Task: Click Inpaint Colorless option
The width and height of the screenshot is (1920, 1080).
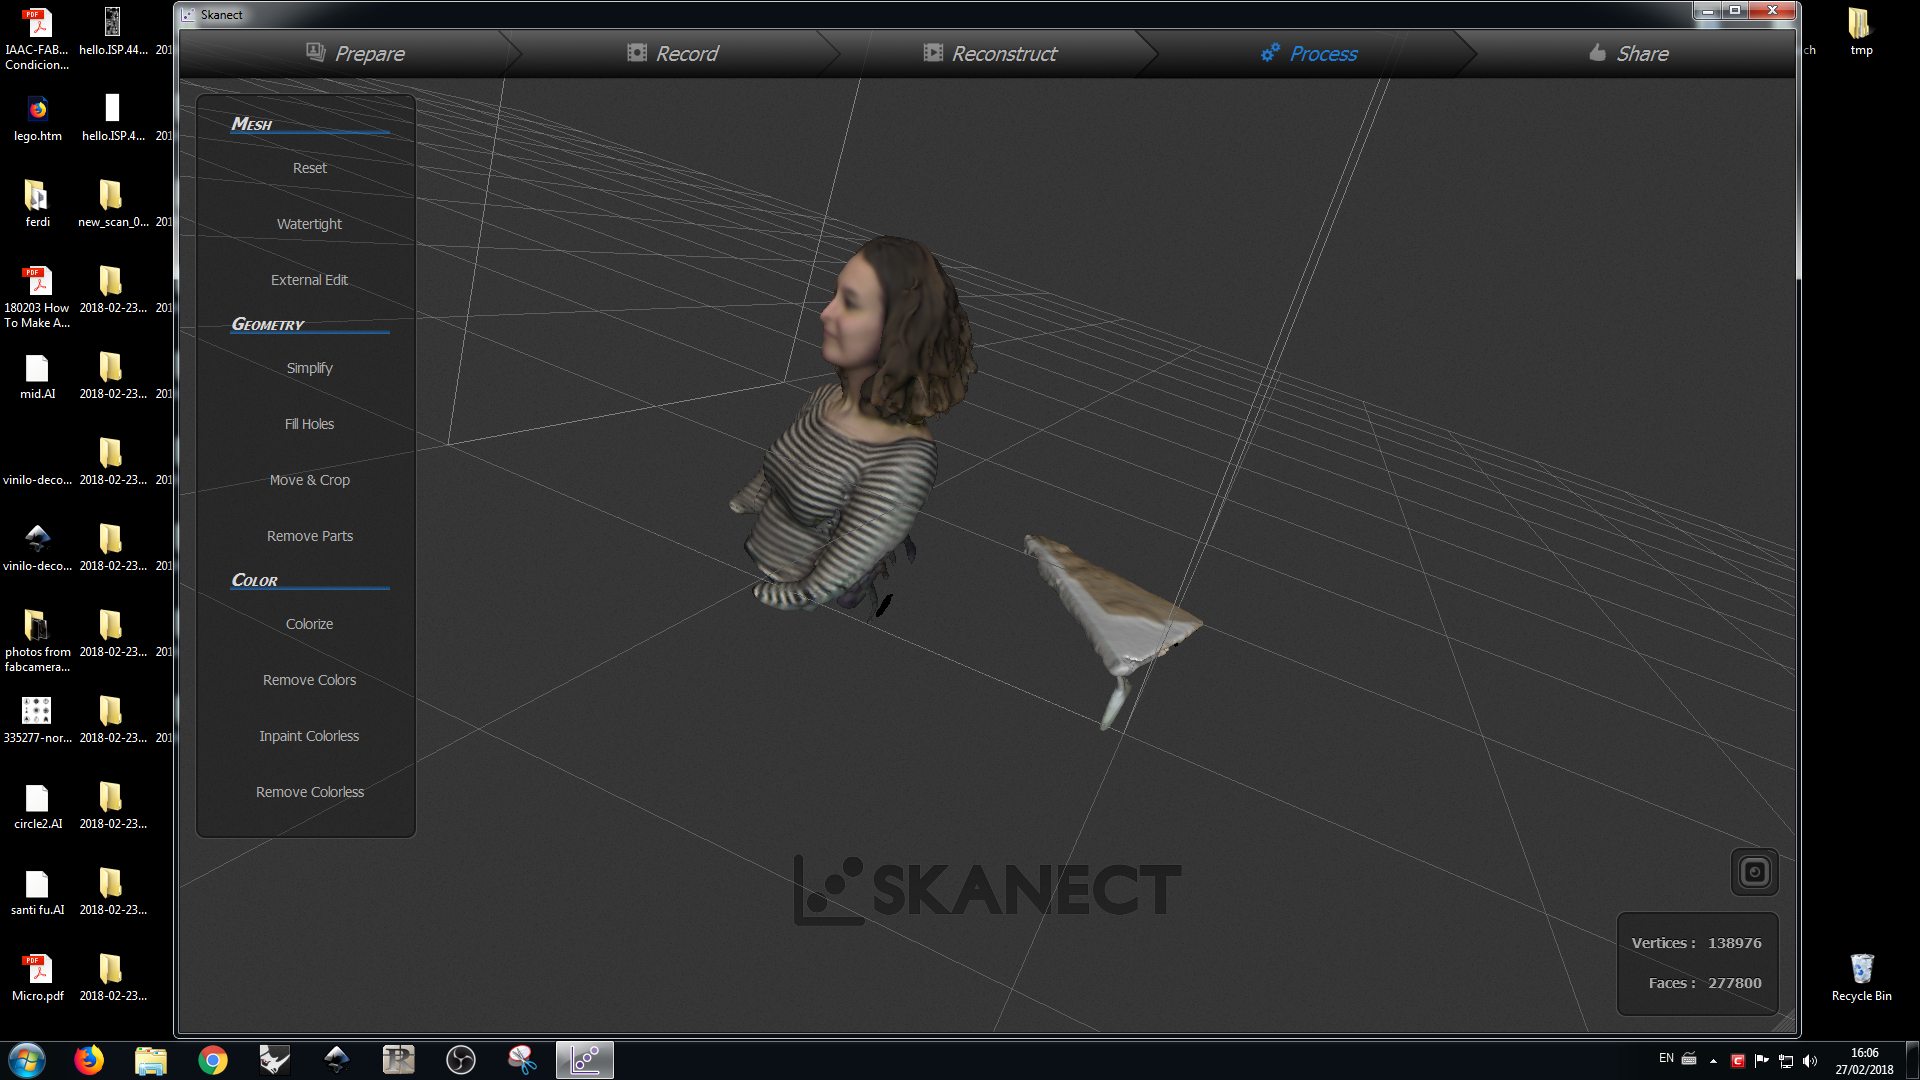Action: 309,736
